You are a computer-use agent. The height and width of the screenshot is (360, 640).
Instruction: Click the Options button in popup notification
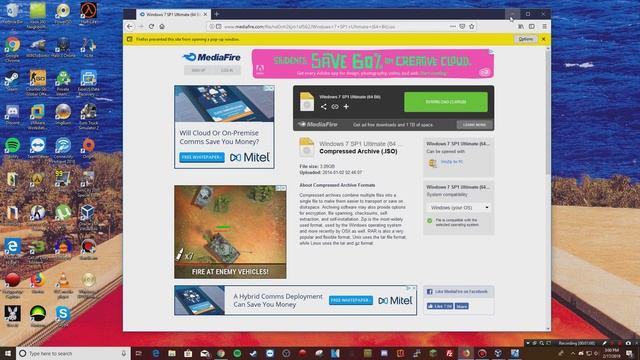[525, 39]
